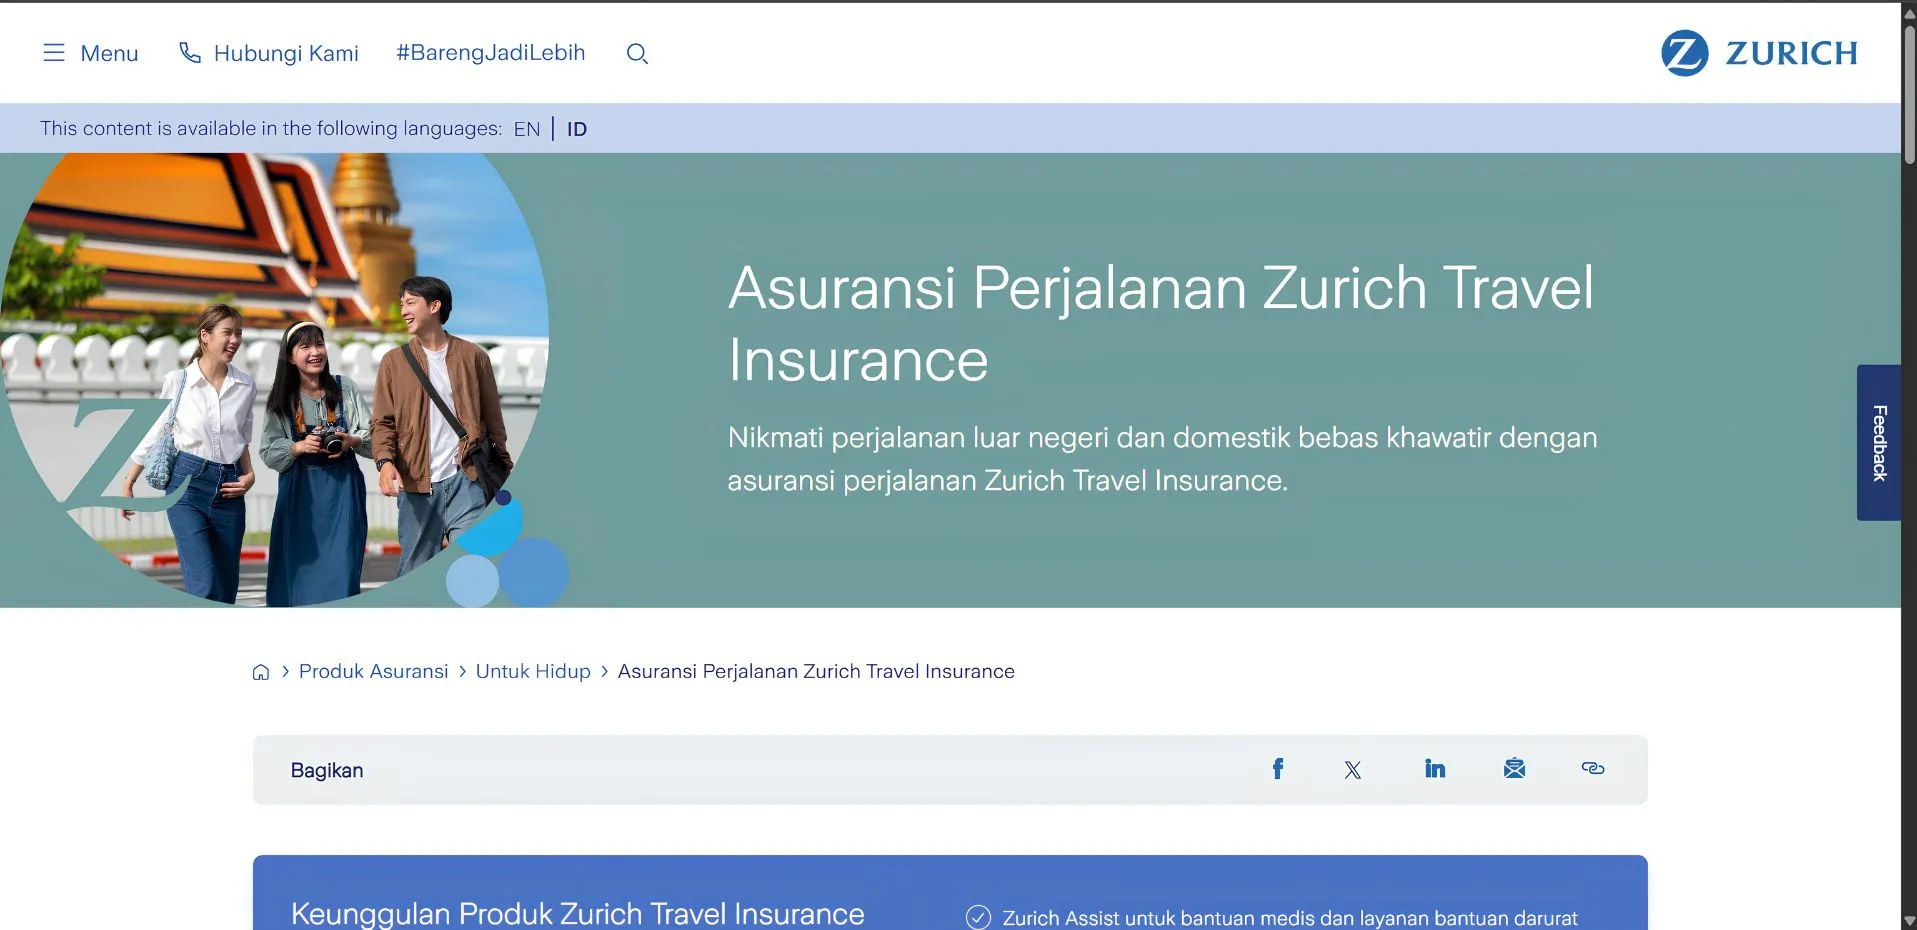This screenshot has height=930, width=1917.
Task: Open the search magnifier icon
Action: [x=637, y=54]
